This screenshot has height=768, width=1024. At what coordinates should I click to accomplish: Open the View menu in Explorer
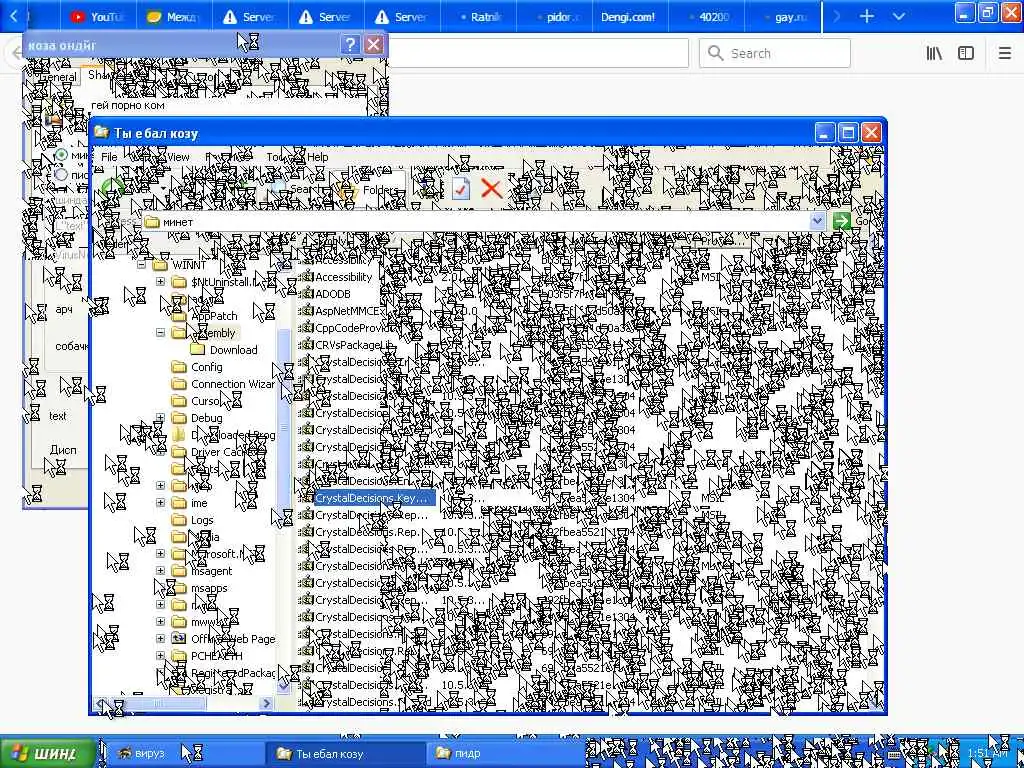pyautogui.click(x=178, y=157)
